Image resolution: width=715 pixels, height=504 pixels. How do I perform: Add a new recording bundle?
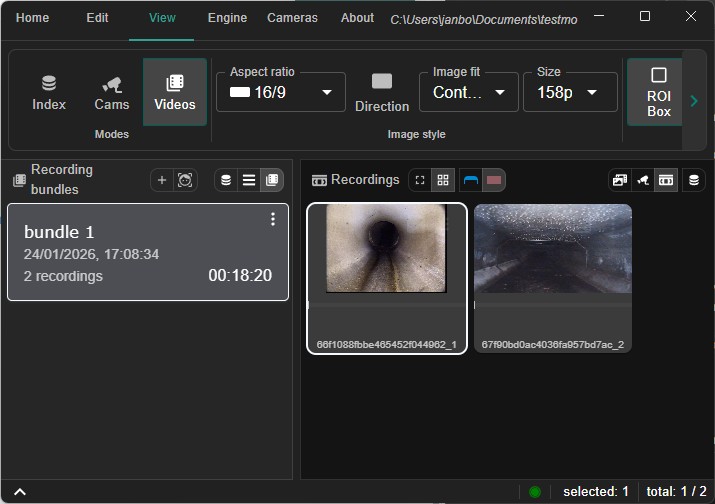tap(162, 180)
